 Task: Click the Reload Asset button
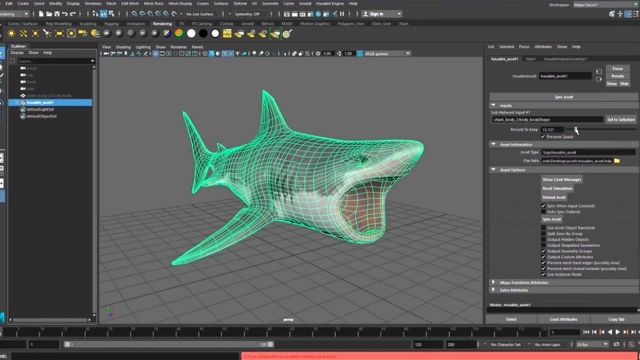pos(554,198)
